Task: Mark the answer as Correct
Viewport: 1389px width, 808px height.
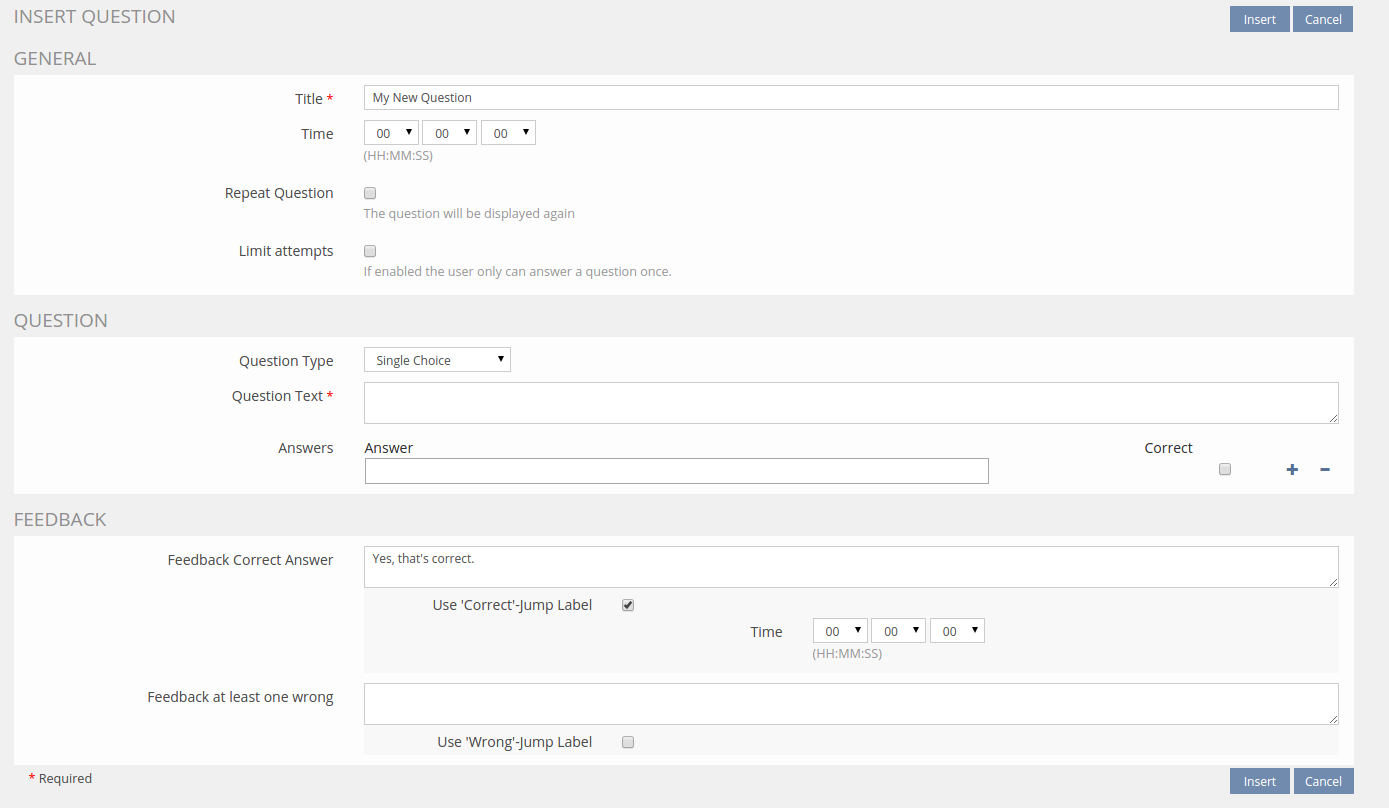Action: 1225,470
